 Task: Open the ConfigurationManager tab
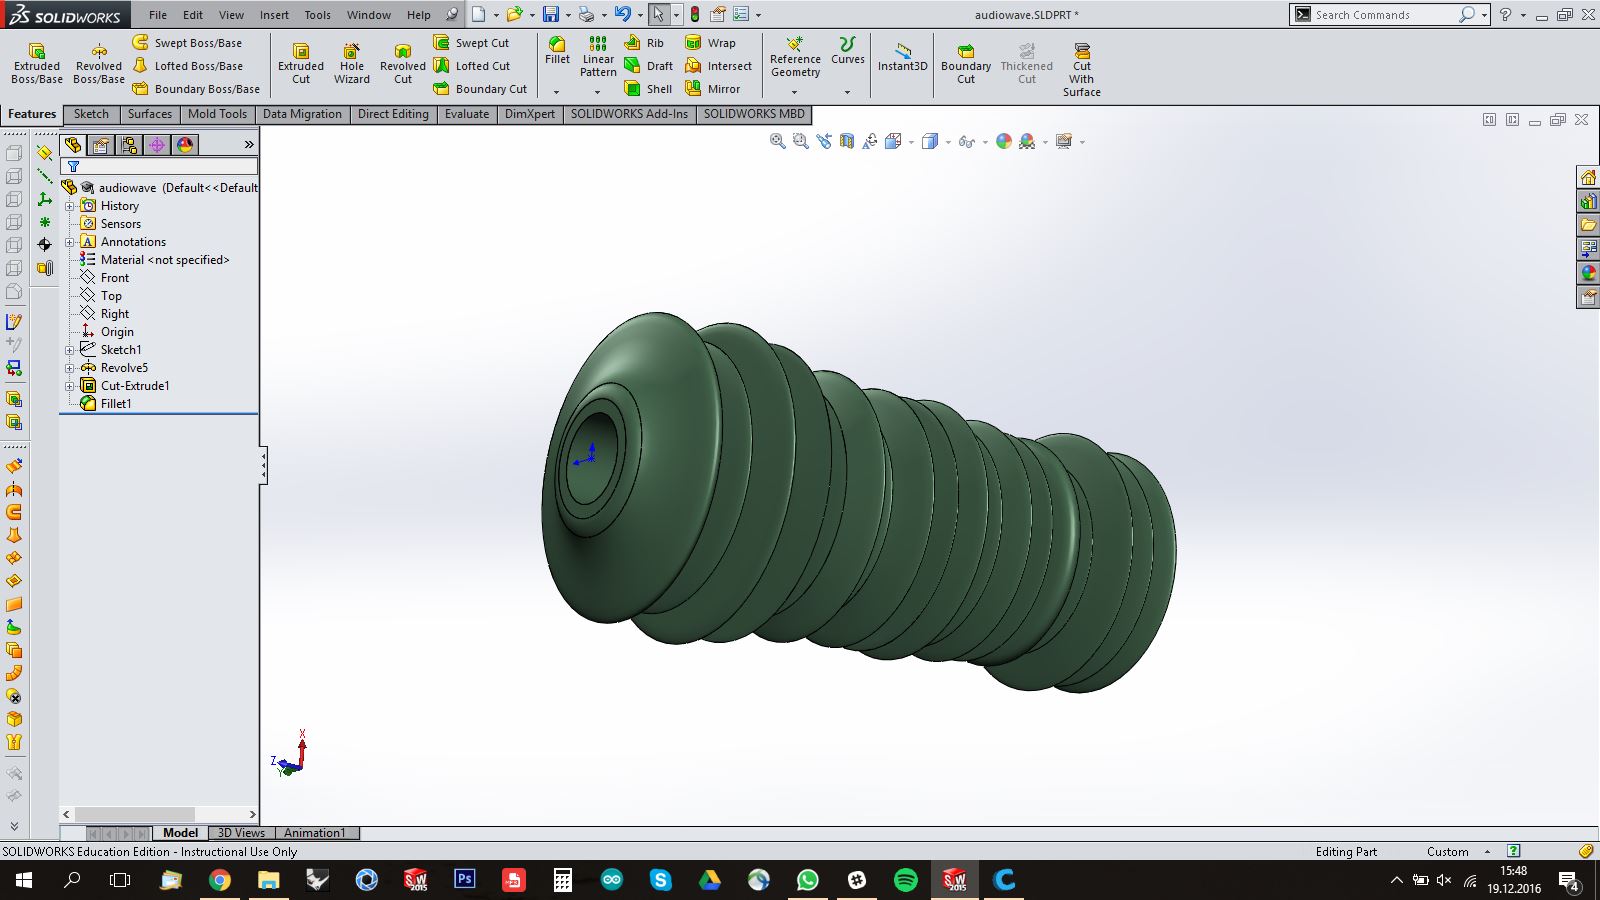129,145
